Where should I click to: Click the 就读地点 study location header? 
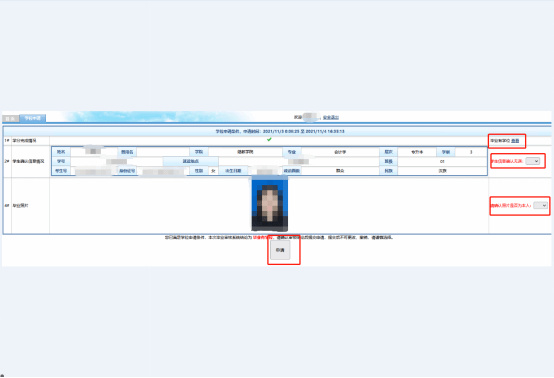point(190,161)
